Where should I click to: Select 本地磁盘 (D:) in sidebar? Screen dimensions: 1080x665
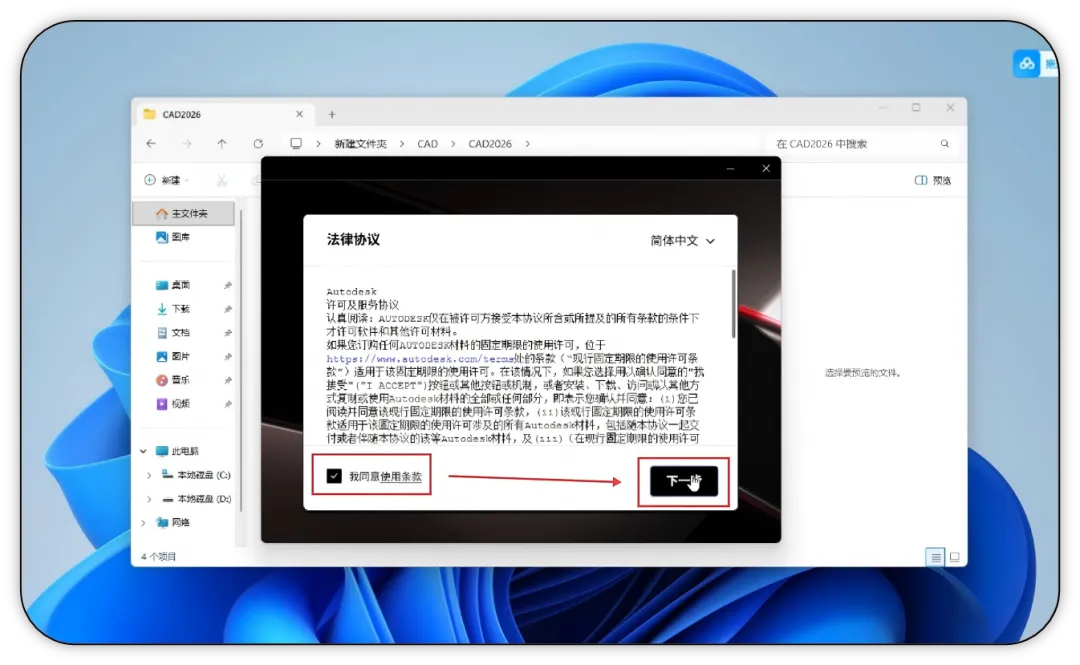pyautogui.click(x=196, y=499)
